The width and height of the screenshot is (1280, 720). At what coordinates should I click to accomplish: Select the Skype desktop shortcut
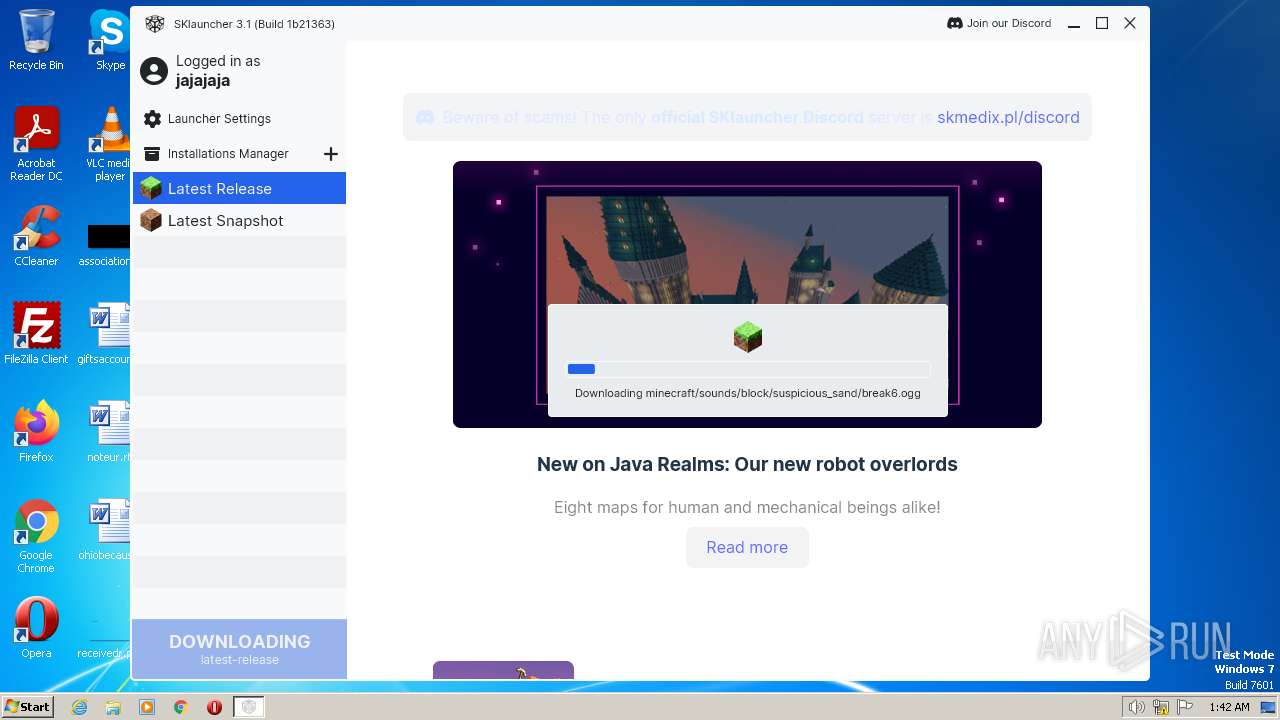pyautogui.click(x=110, y=40)
